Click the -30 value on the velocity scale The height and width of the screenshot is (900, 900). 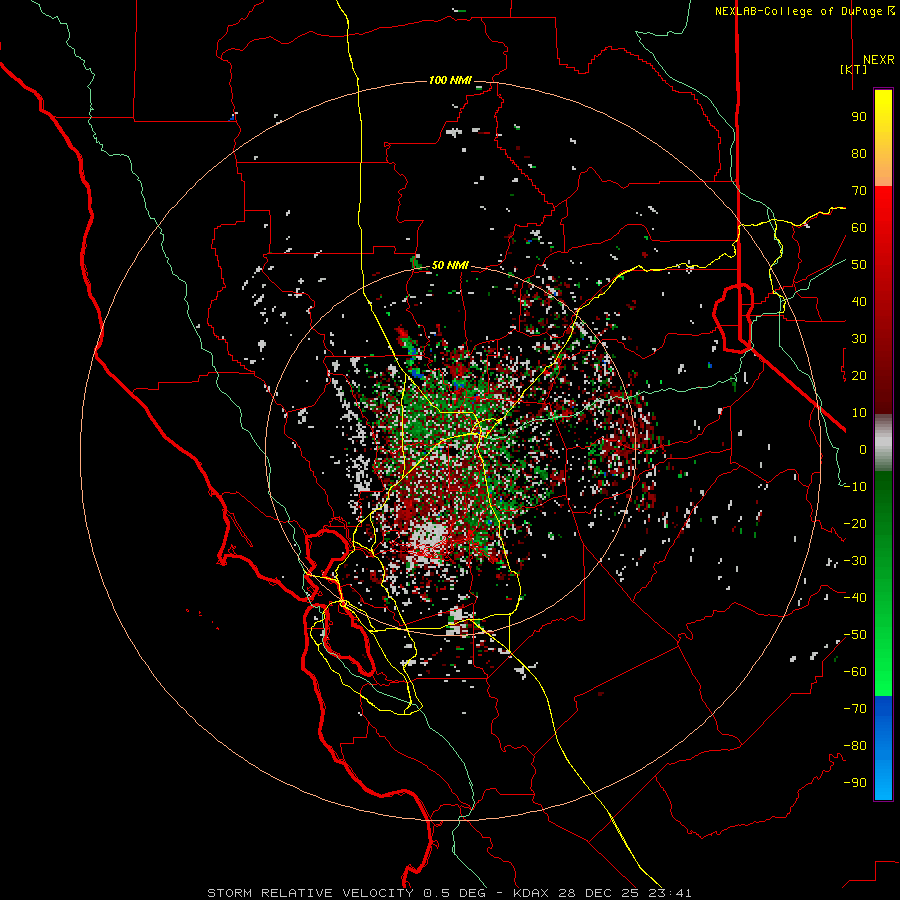tap(855, 561)
